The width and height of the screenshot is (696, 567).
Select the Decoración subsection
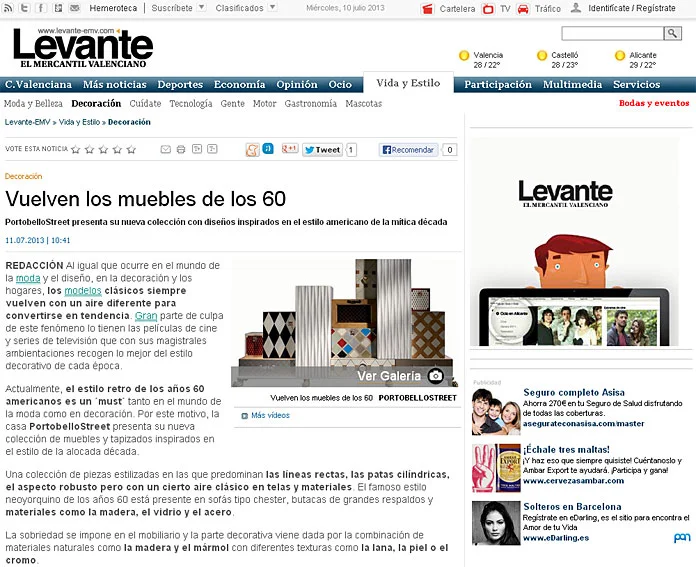click(x=96, y=103)
